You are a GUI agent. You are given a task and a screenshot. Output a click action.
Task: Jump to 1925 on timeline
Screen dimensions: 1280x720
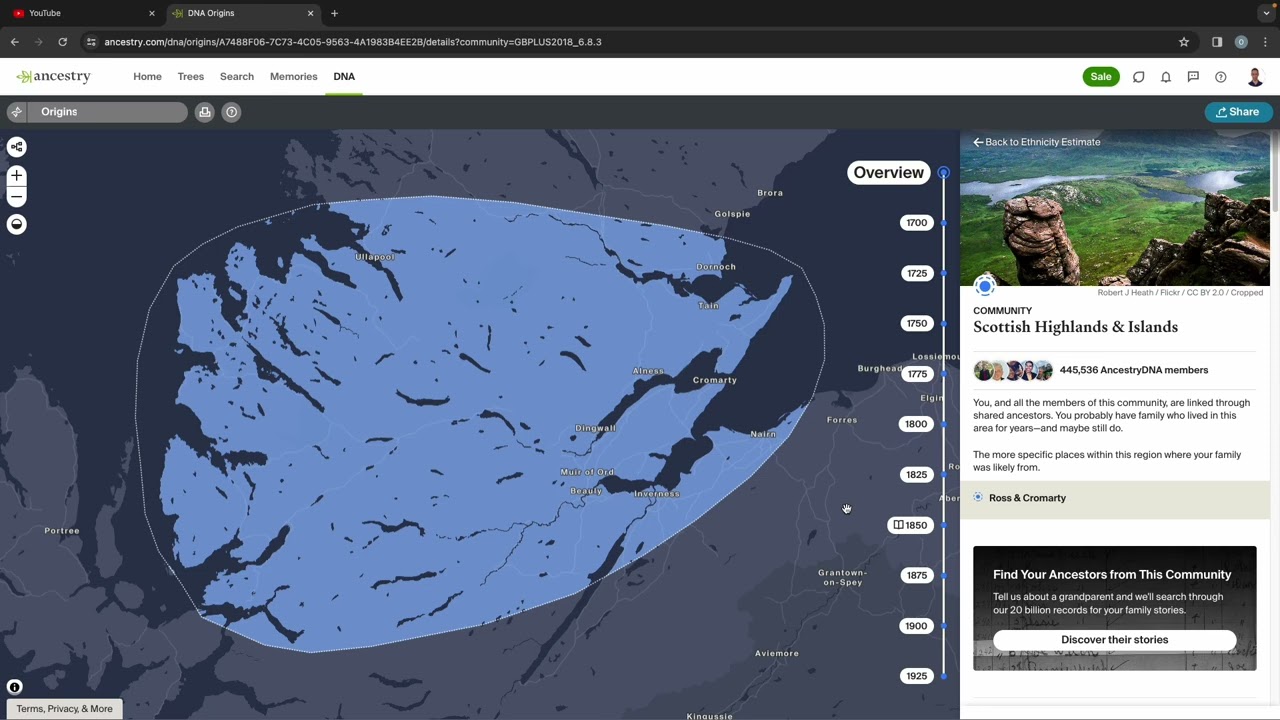pos(916,676)
